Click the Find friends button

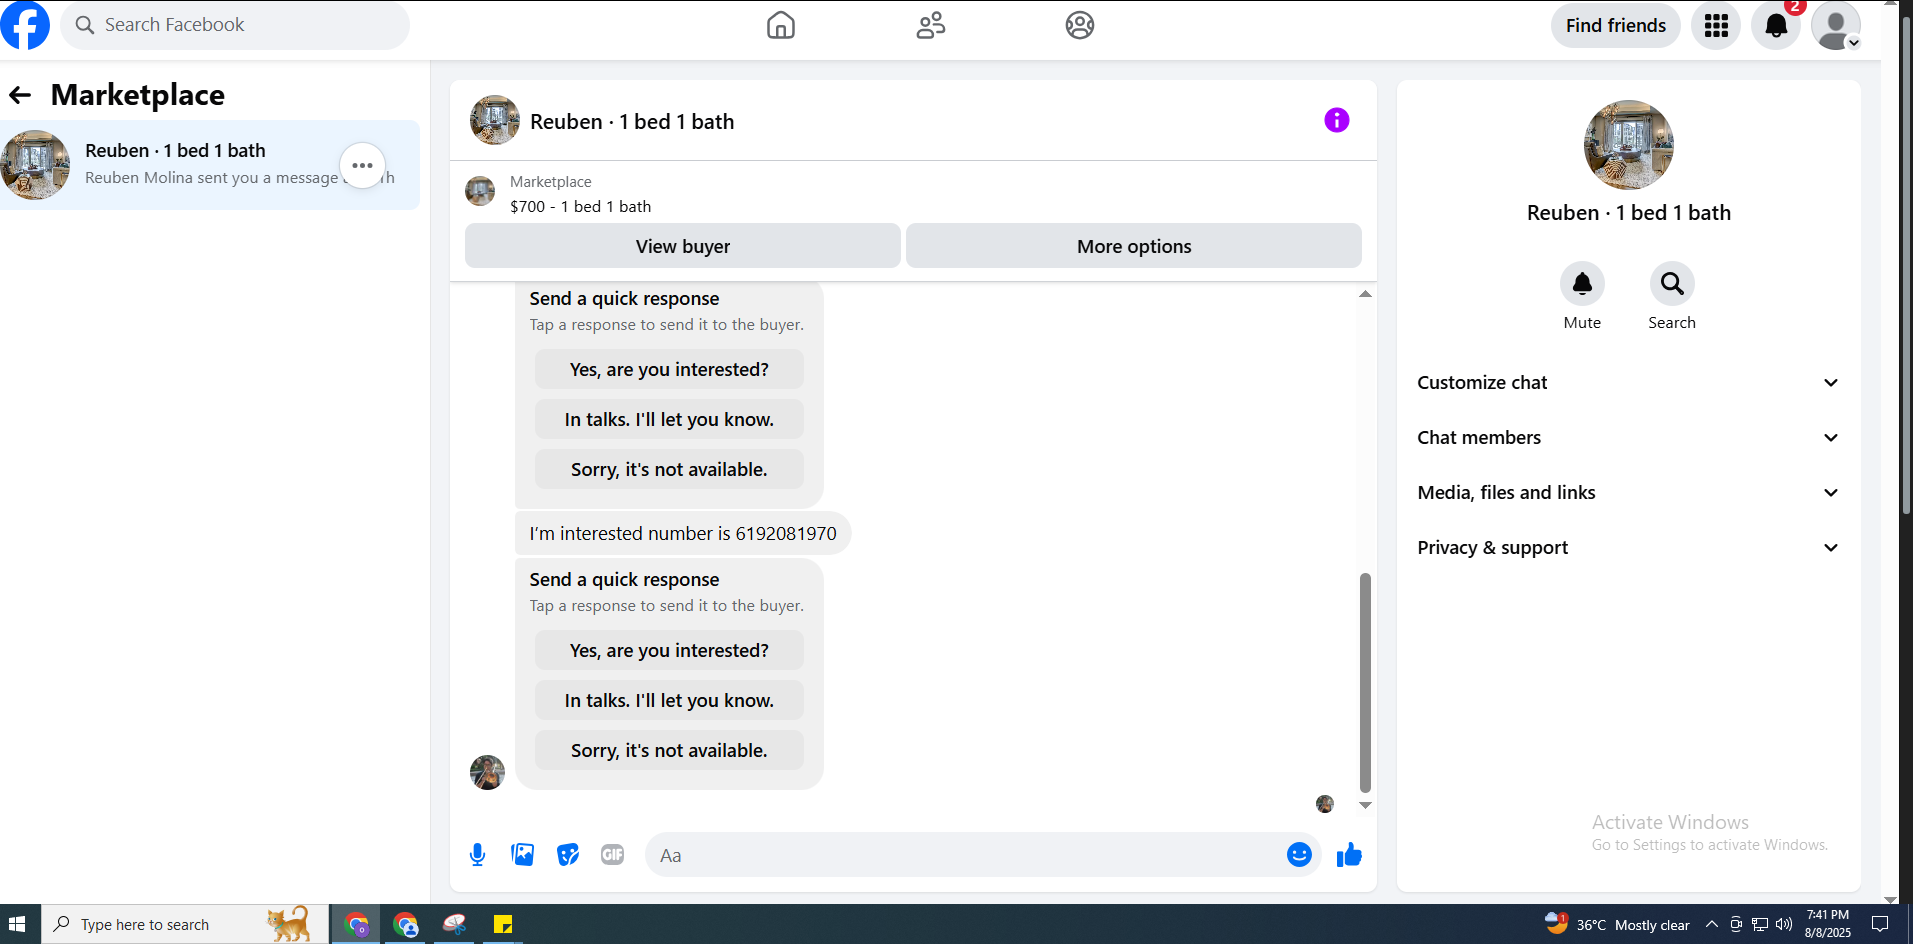tap(1615, 25)
